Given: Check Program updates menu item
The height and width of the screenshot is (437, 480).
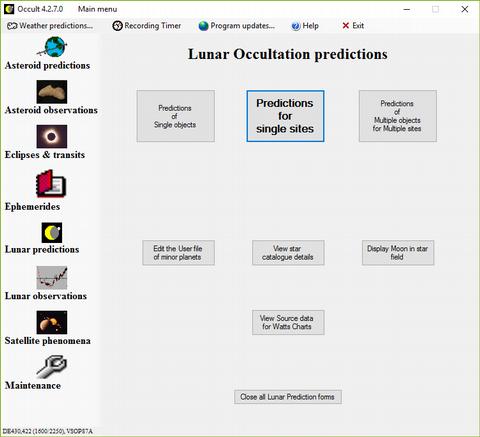Looking at the screenshot, I should coord(237,26).
